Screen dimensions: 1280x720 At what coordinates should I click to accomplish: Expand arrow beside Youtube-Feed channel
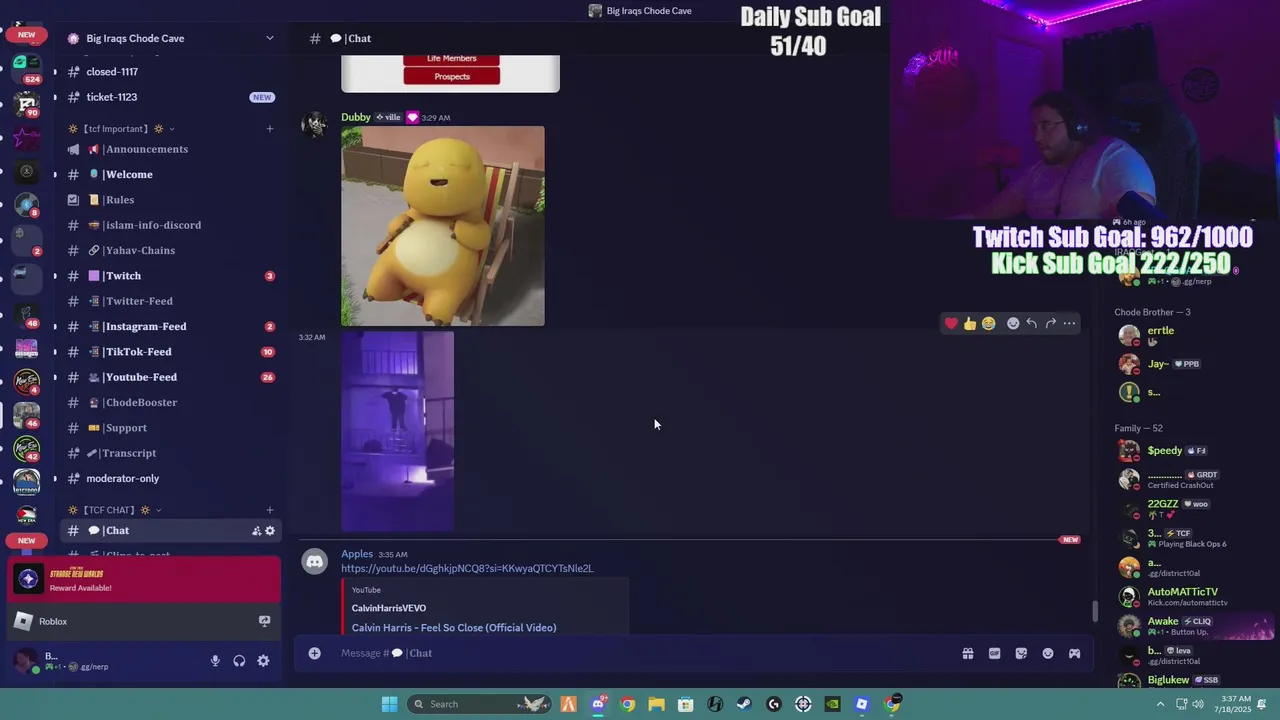[55, 377]
